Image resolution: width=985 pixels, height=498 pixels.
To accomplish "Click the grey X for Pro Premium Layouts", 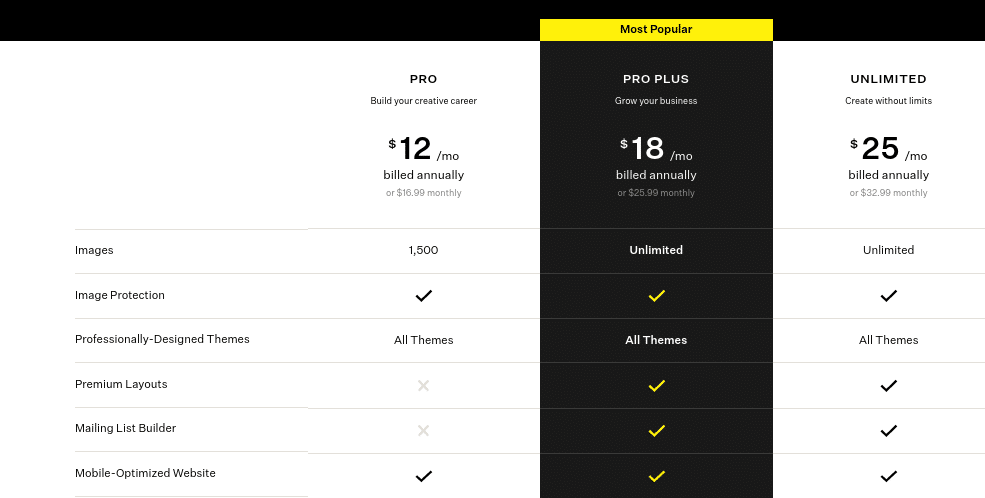I will [x=423, y=386].
